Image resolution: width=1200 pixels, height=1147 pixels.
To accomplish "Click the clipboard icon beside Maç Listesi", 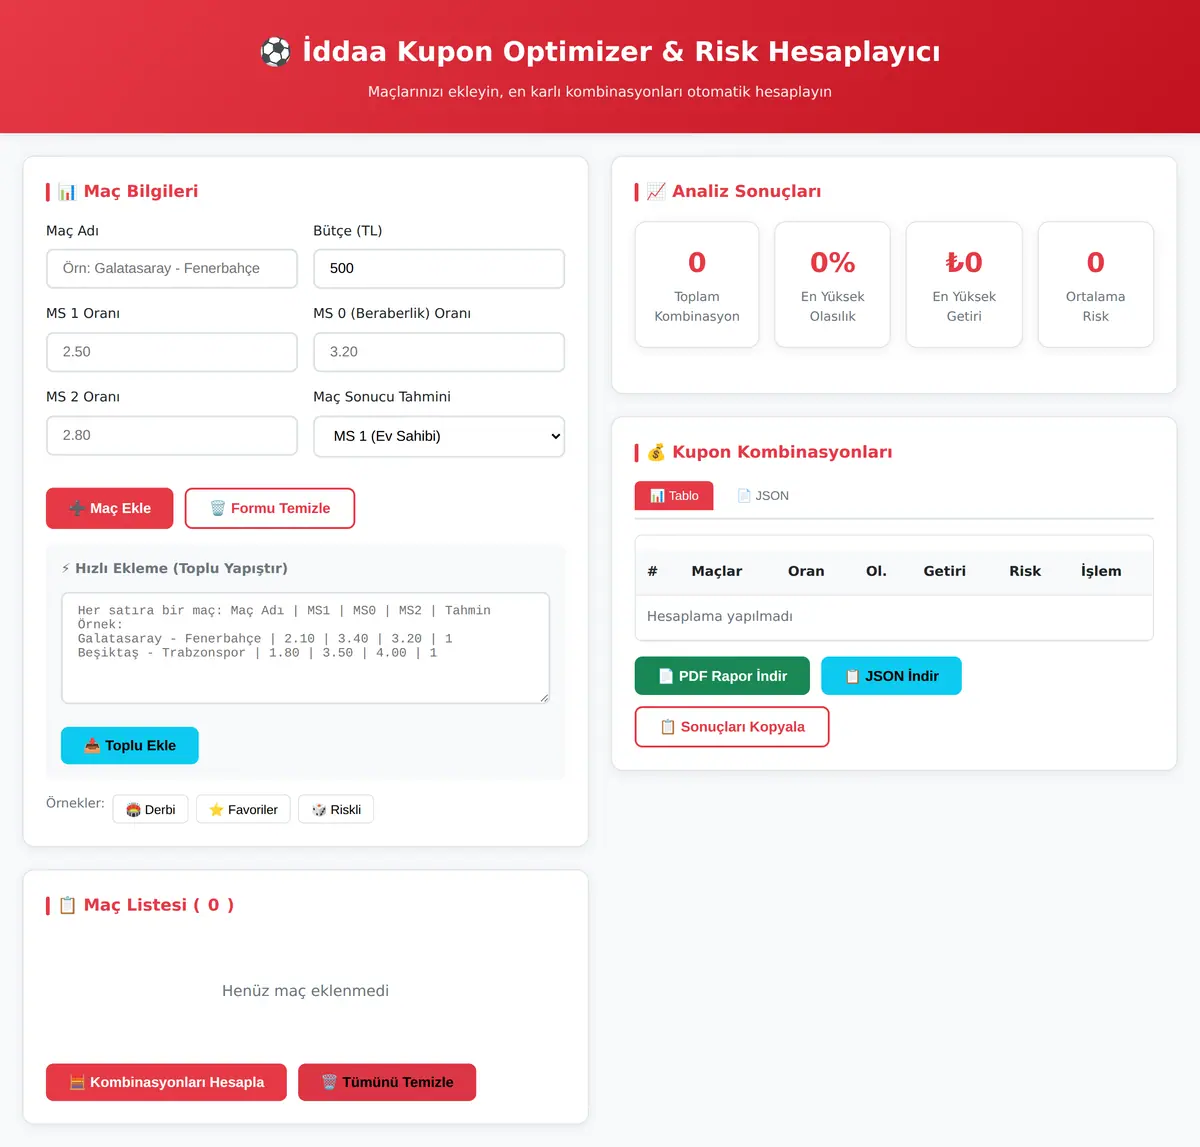I will click(x=67, y=905).
